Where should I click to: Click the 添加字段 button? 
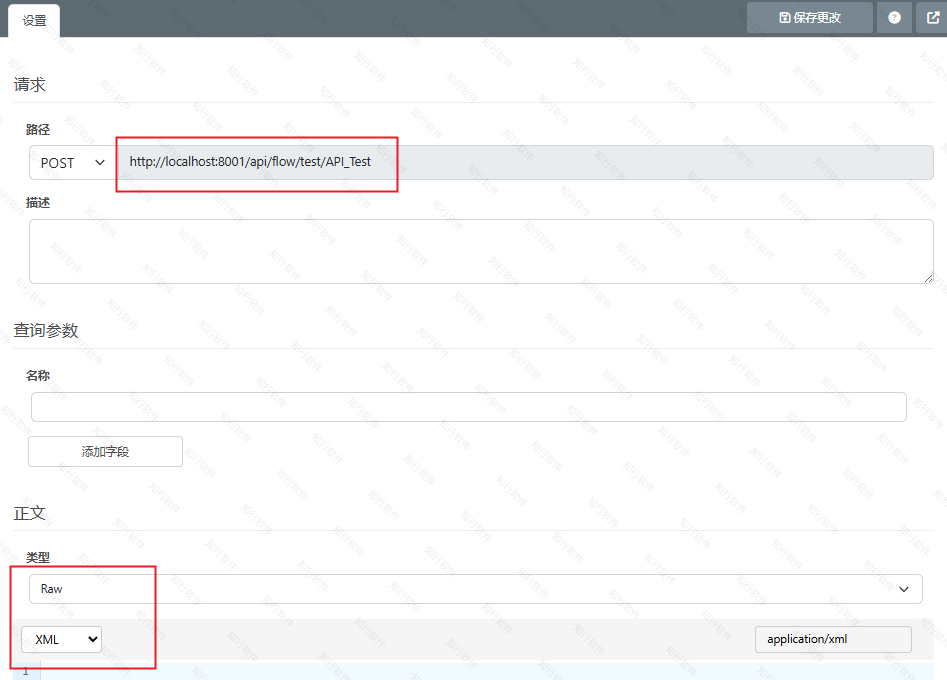[x=105, y=451]
